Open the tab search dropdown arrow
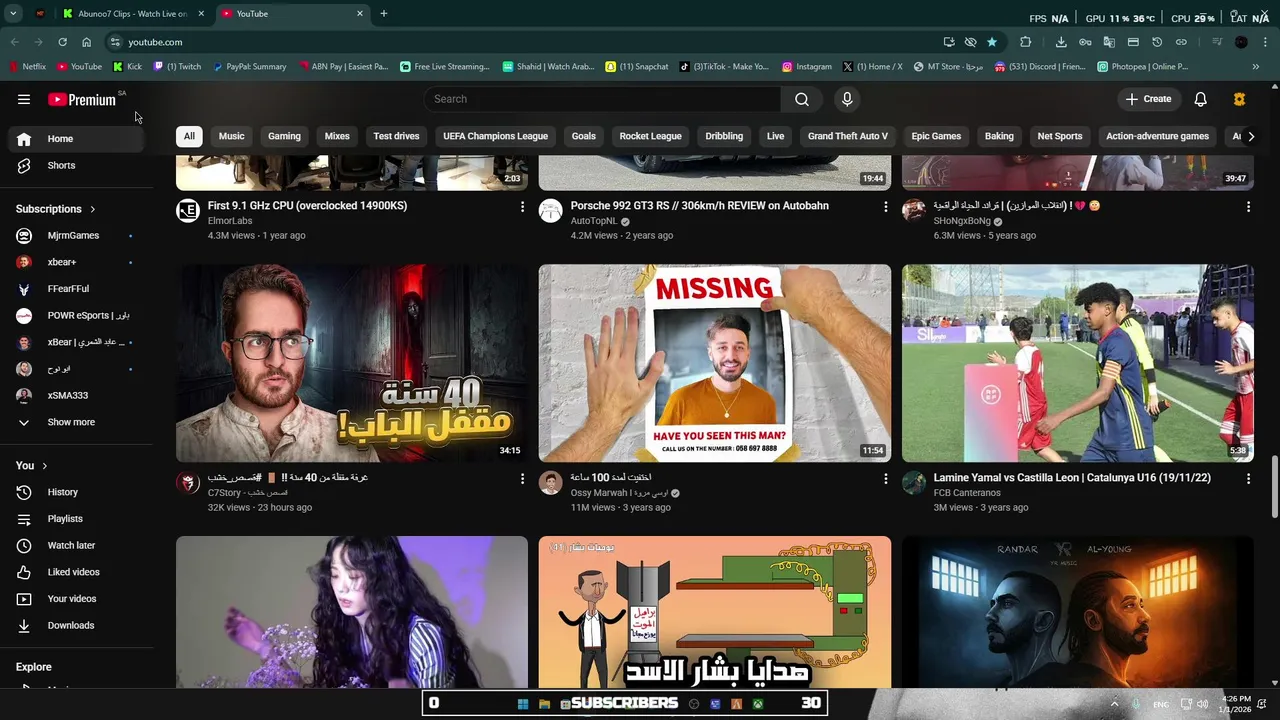 point(13,14)
